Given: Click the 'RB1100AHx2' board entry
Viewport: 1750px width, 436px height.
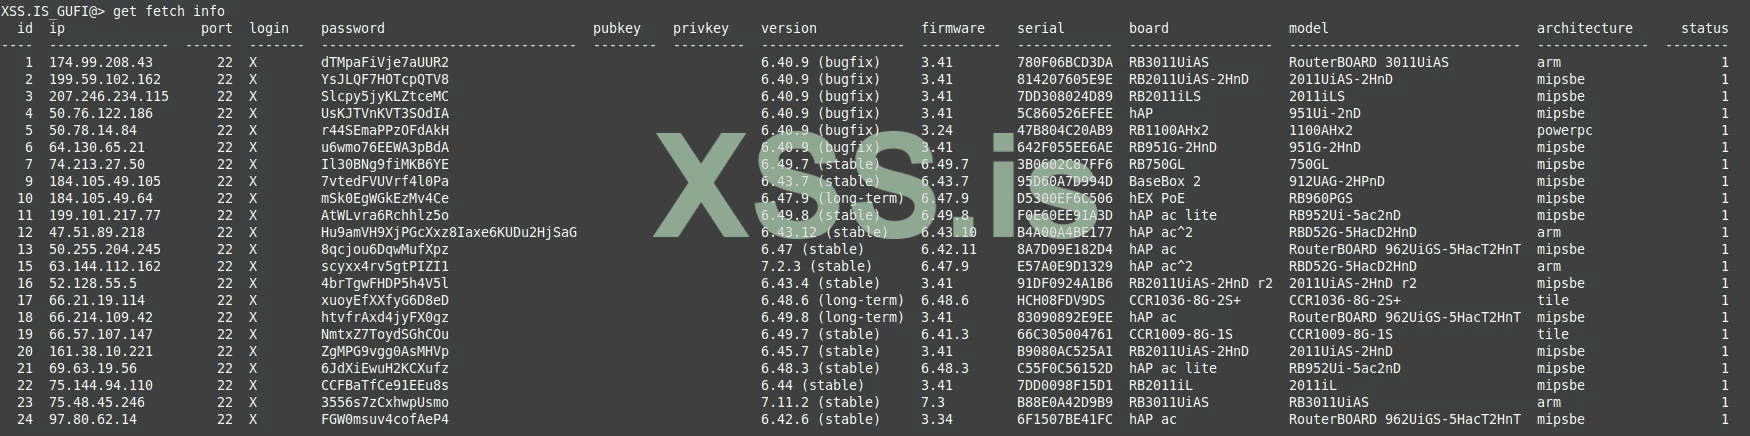Looking at the screenshot, I should coord(1168,130).
